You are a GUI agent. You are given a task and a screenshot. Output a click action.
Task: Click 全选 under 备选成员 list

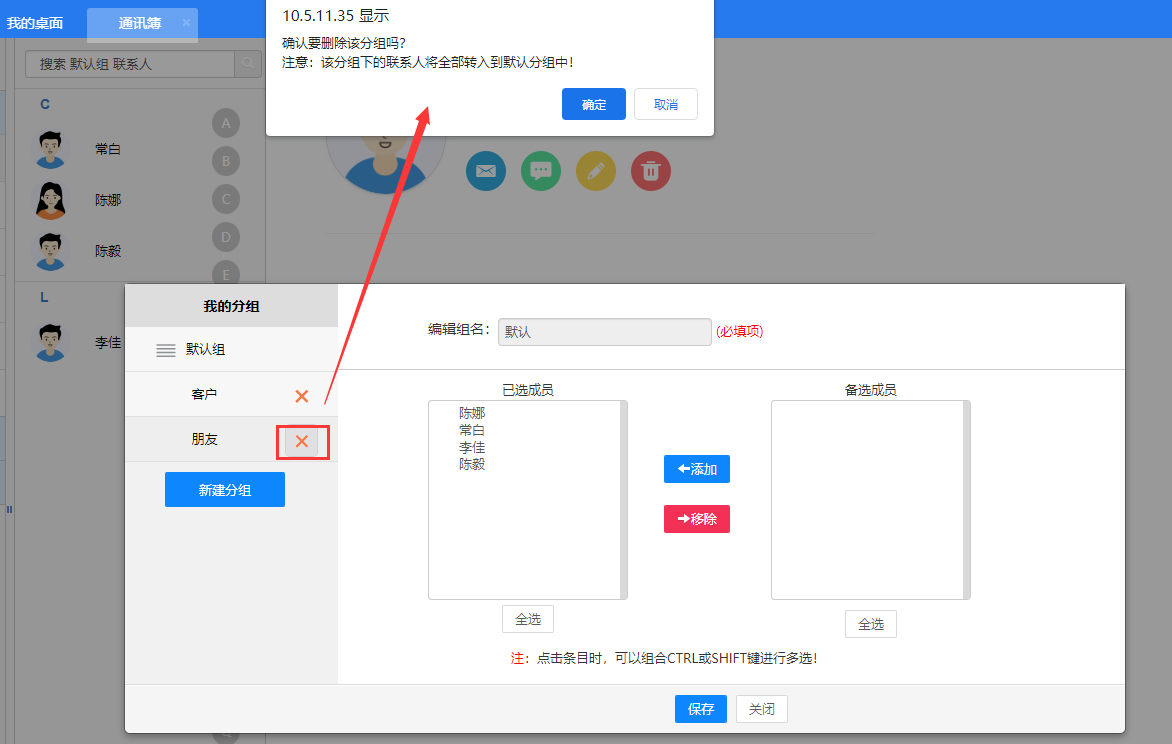pos(870,624)
